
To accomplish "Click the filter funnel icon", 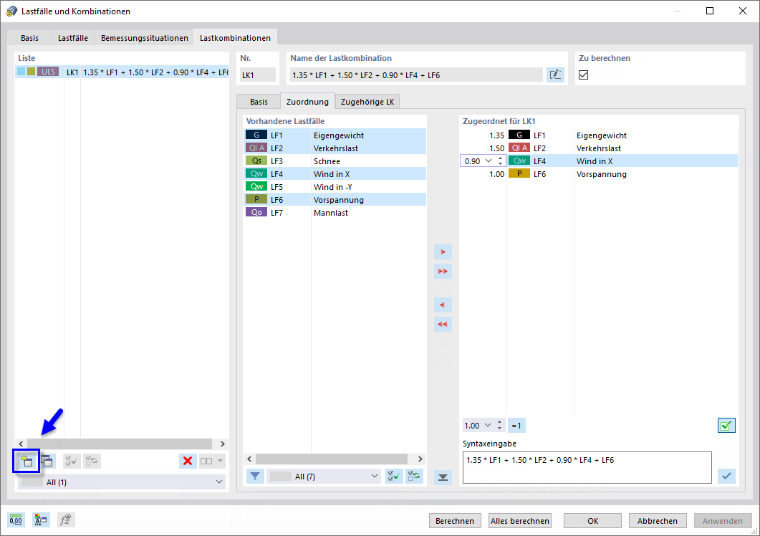I will pos(255,476).
